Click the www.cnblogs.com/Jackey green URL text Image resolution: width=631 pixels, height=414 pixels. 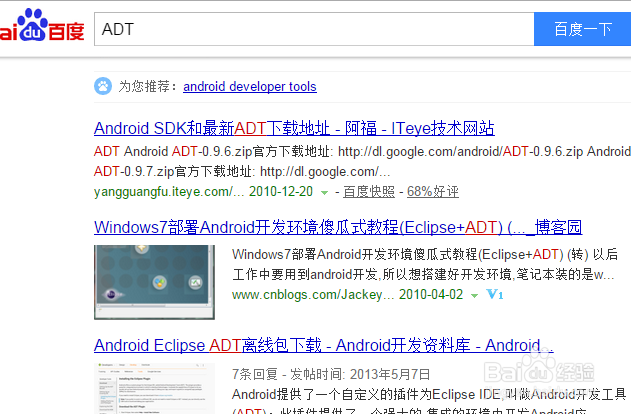[x=313, y=295]
